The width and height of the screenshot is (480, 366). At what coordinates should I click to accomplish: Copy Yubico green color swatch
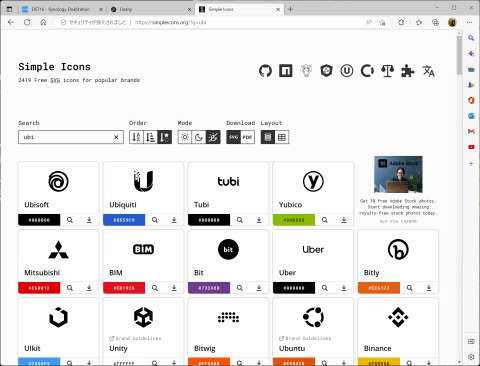294,220
